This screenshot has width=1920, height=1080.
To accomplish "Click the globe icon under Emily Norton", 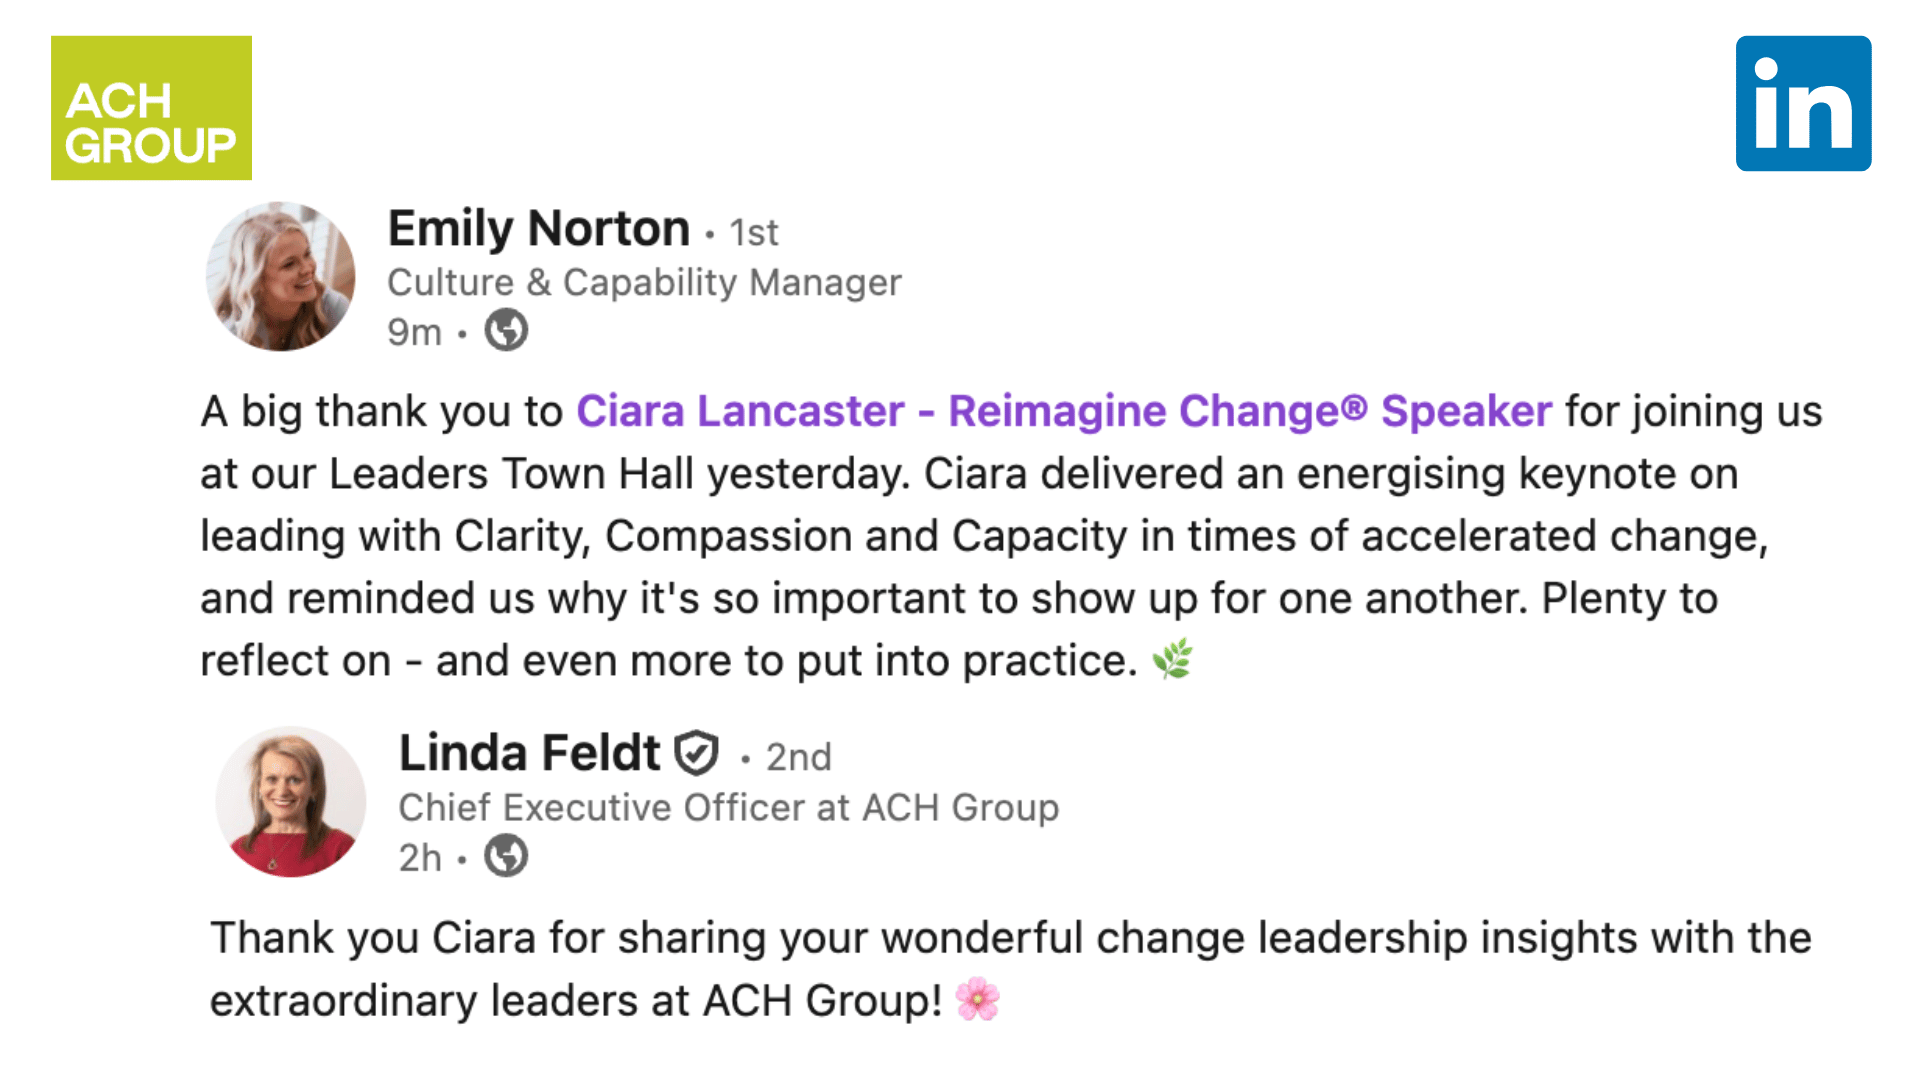I will click(x=506, y=330).
